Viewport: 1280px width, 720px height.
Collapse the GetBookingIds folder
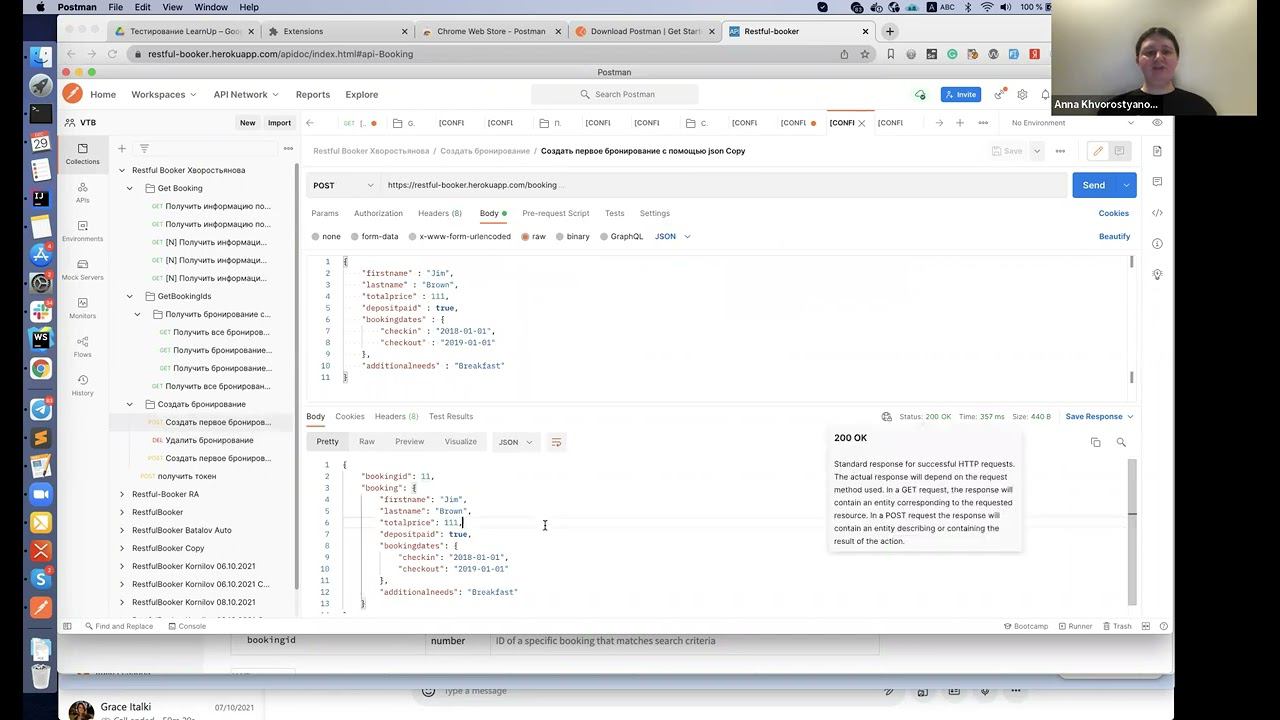click(130, 296)
